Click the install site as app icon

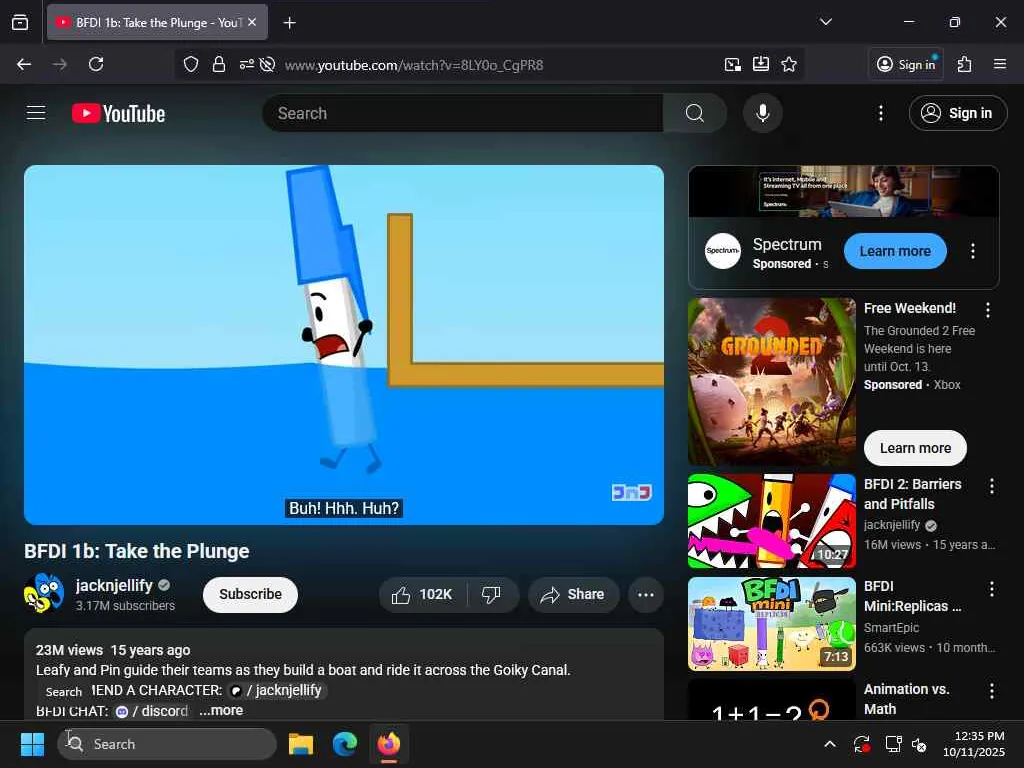pyautogui.click(x=761, y=64)
